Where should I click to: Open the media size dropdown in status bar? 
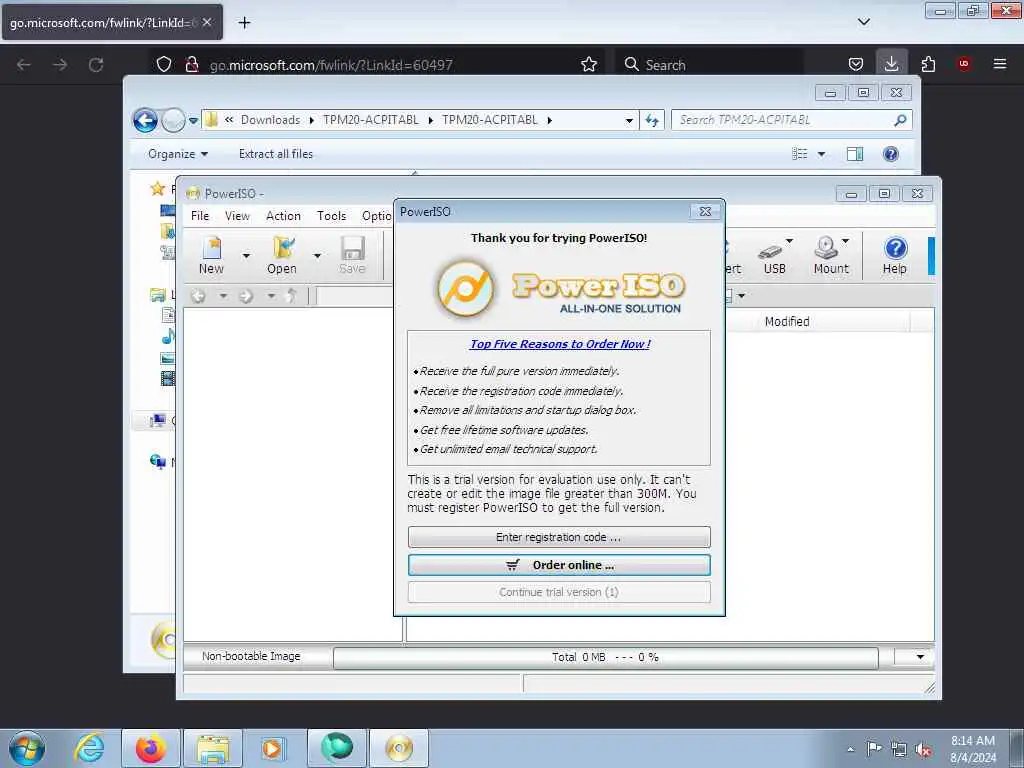920,657
